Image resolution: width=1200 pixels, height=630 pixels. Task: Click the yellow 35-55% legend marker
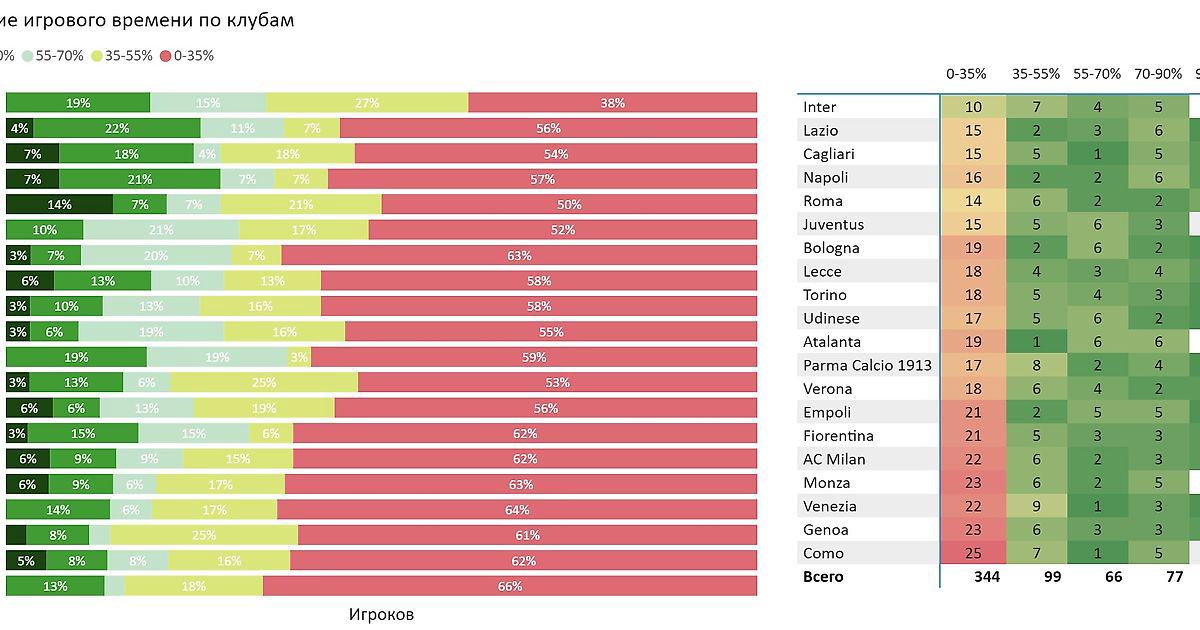pos(97,56)
